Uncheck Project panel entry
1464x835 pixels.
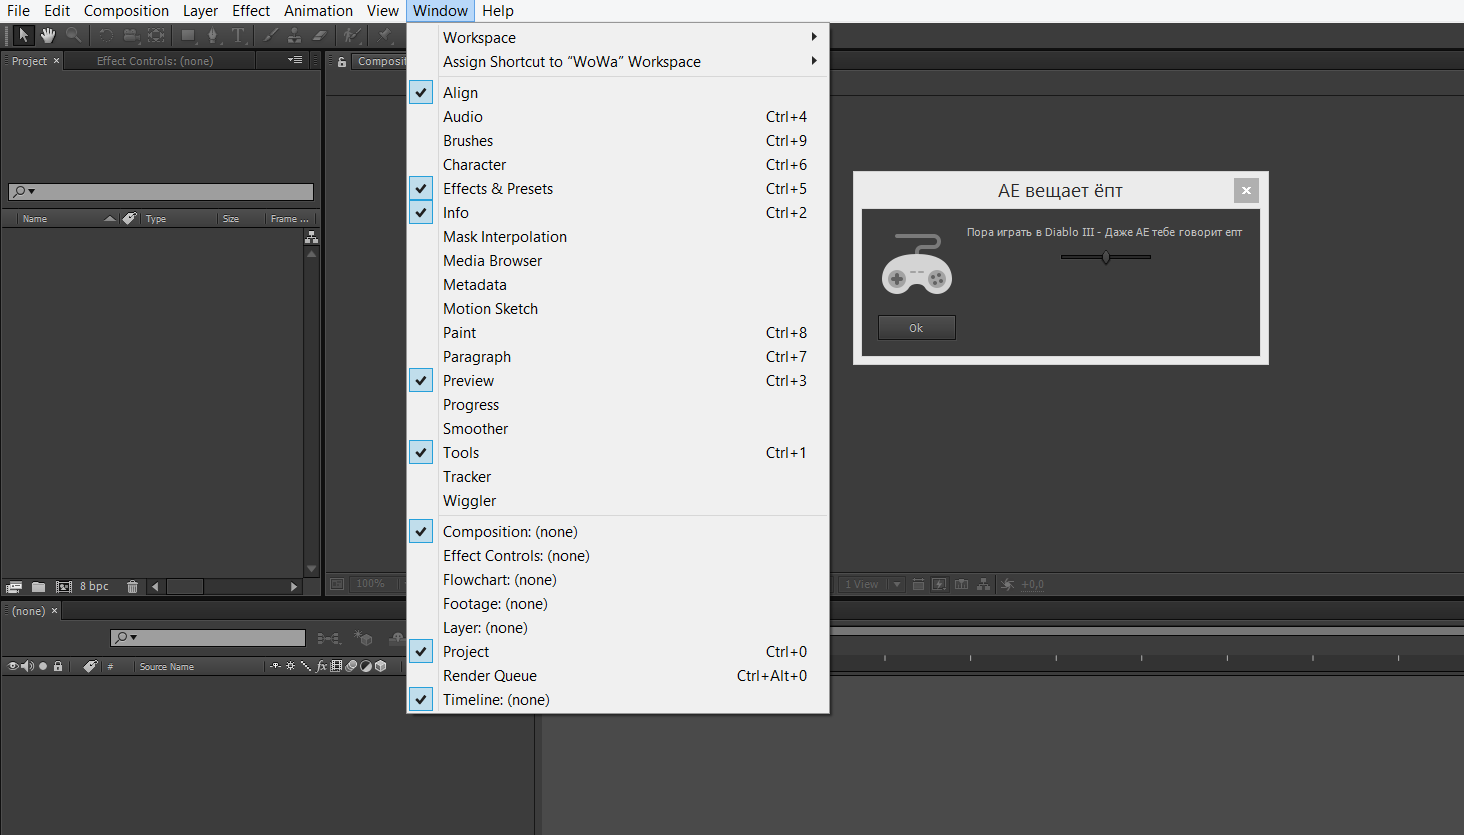coord(421,651)
